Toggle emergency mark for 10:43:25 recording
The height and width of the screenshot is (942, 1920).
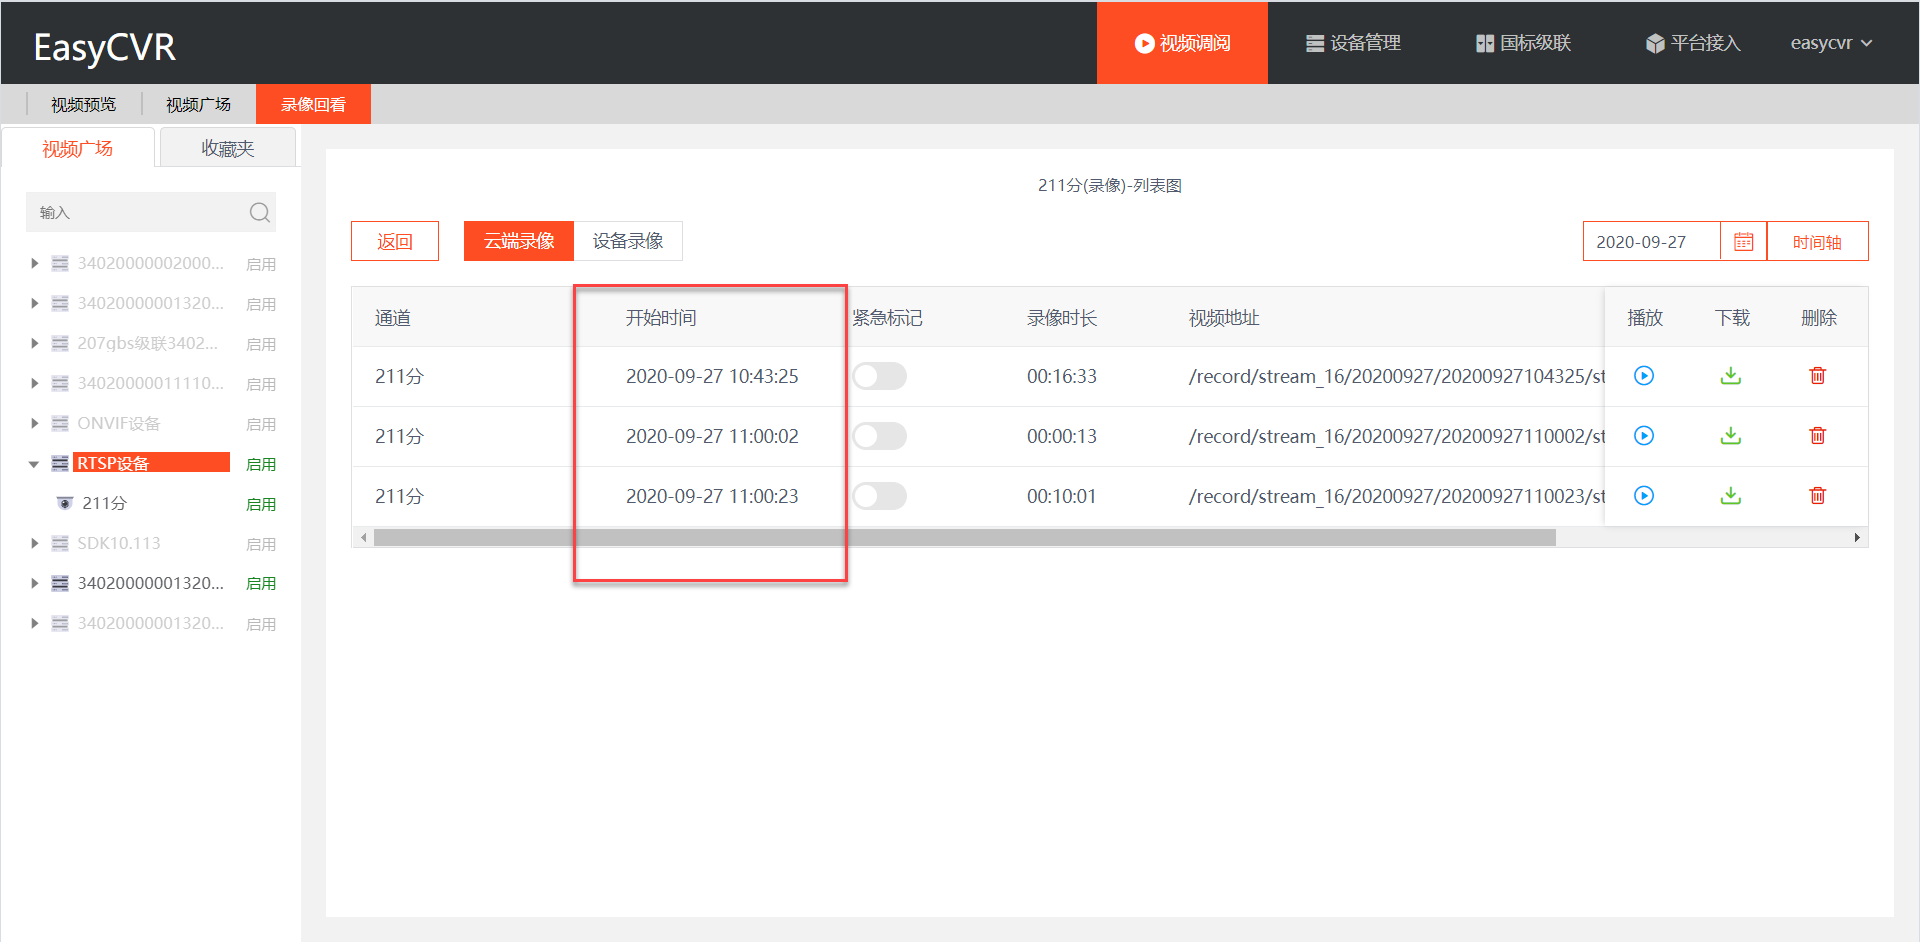[879, 376]
